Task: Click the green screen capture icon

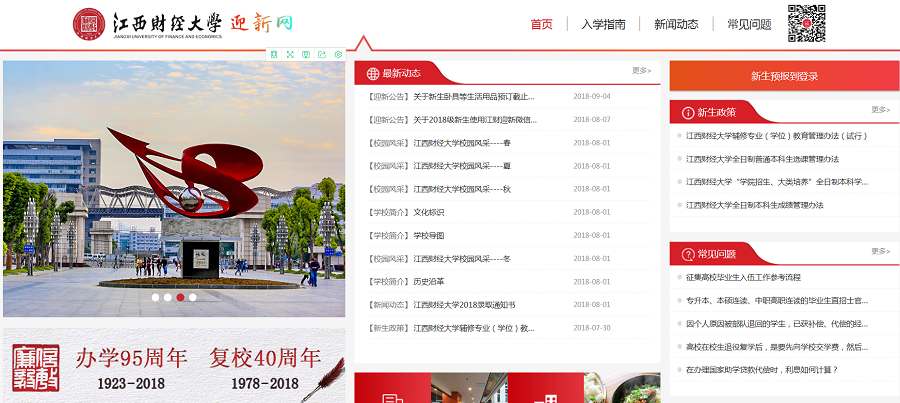Action: [x=306, y=54]
